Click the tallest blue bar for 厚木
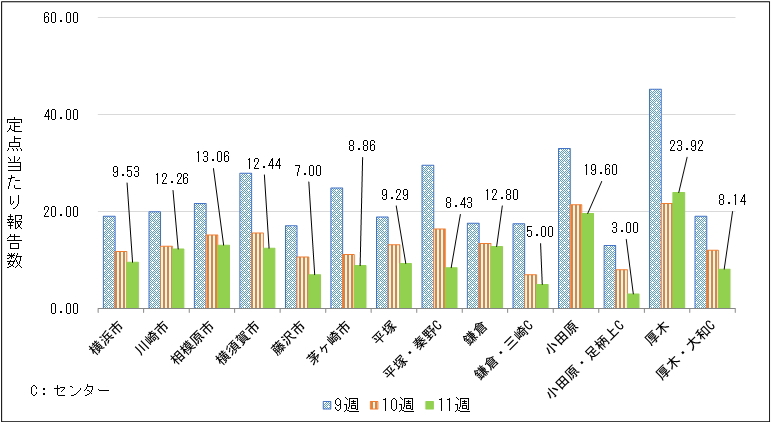The width and height of the screenshot is (771, 423). coord(655,198)
